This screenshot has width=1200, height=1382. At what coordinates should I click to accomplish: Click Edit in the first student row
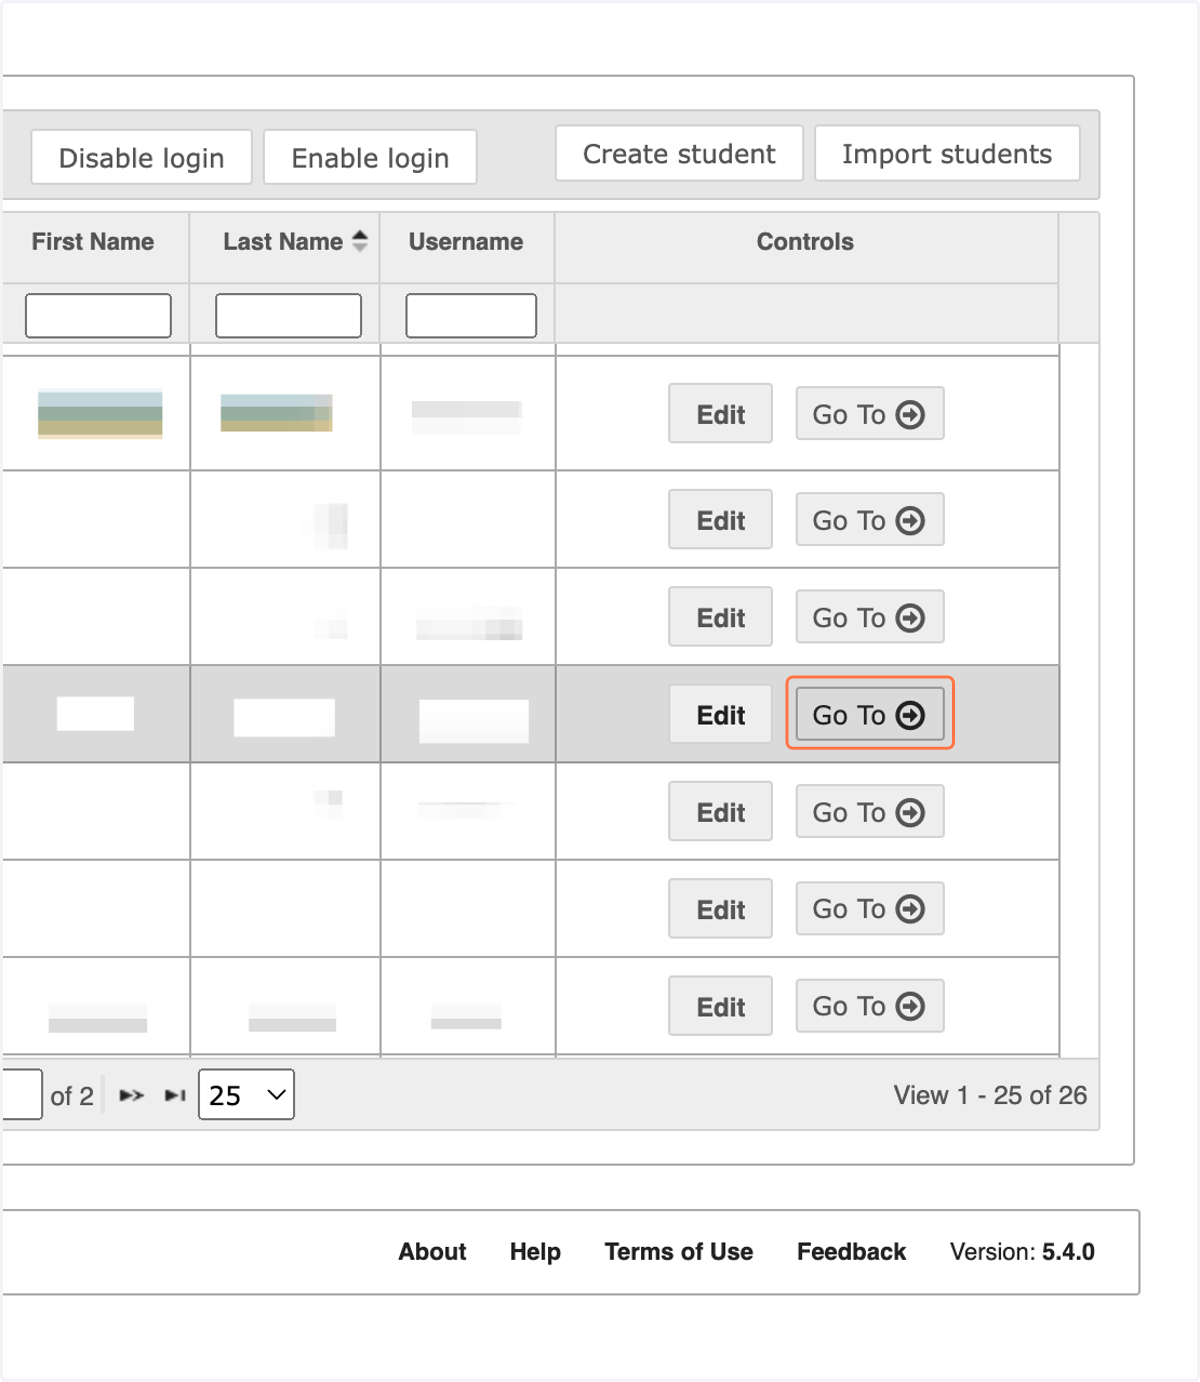[x=720, y=414]
